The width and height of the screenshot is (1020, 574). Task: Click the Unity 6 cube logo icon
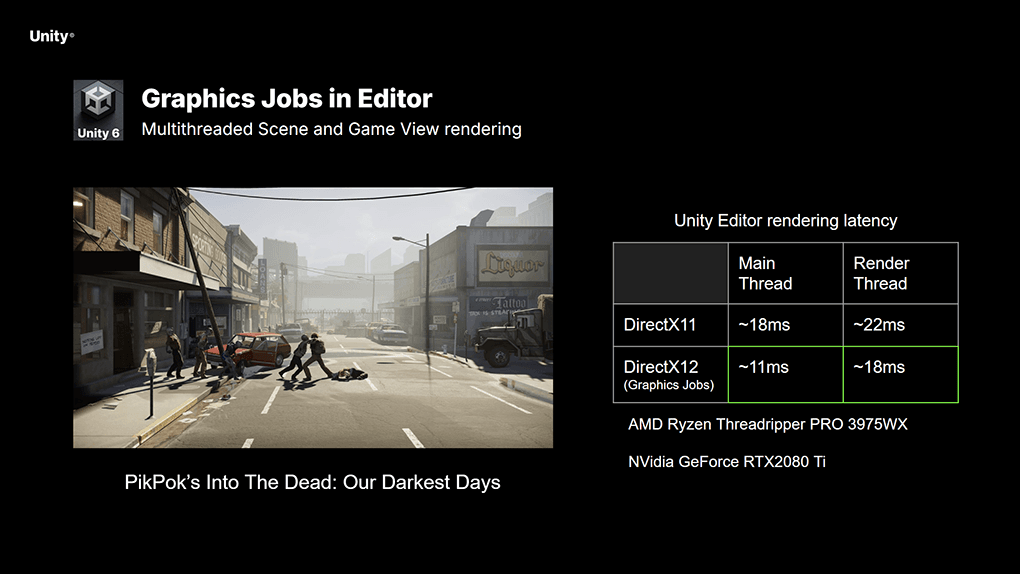point(98,110)
